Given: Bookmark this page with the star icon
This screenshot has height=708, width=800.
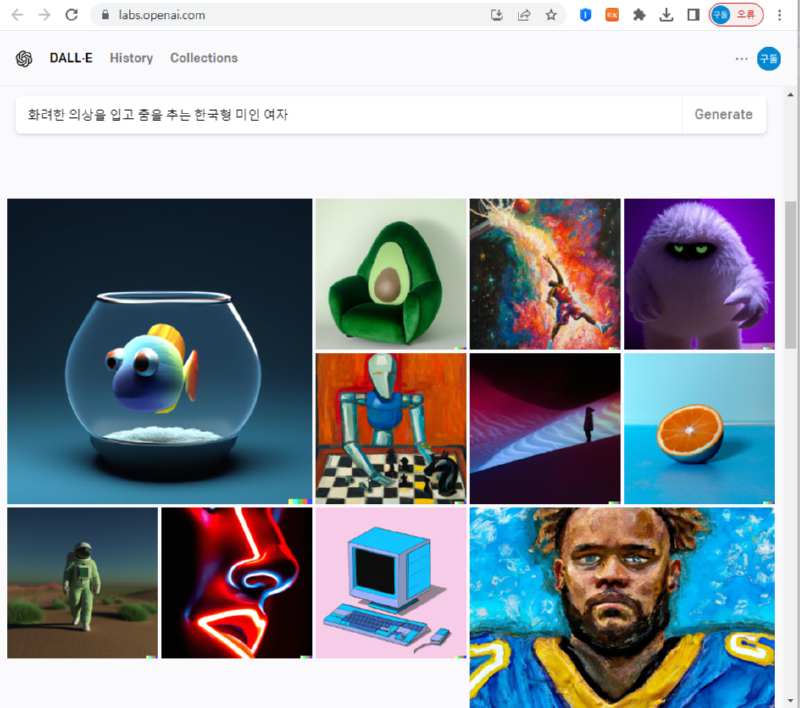Looking at the screenshot, I should (551, 15).
